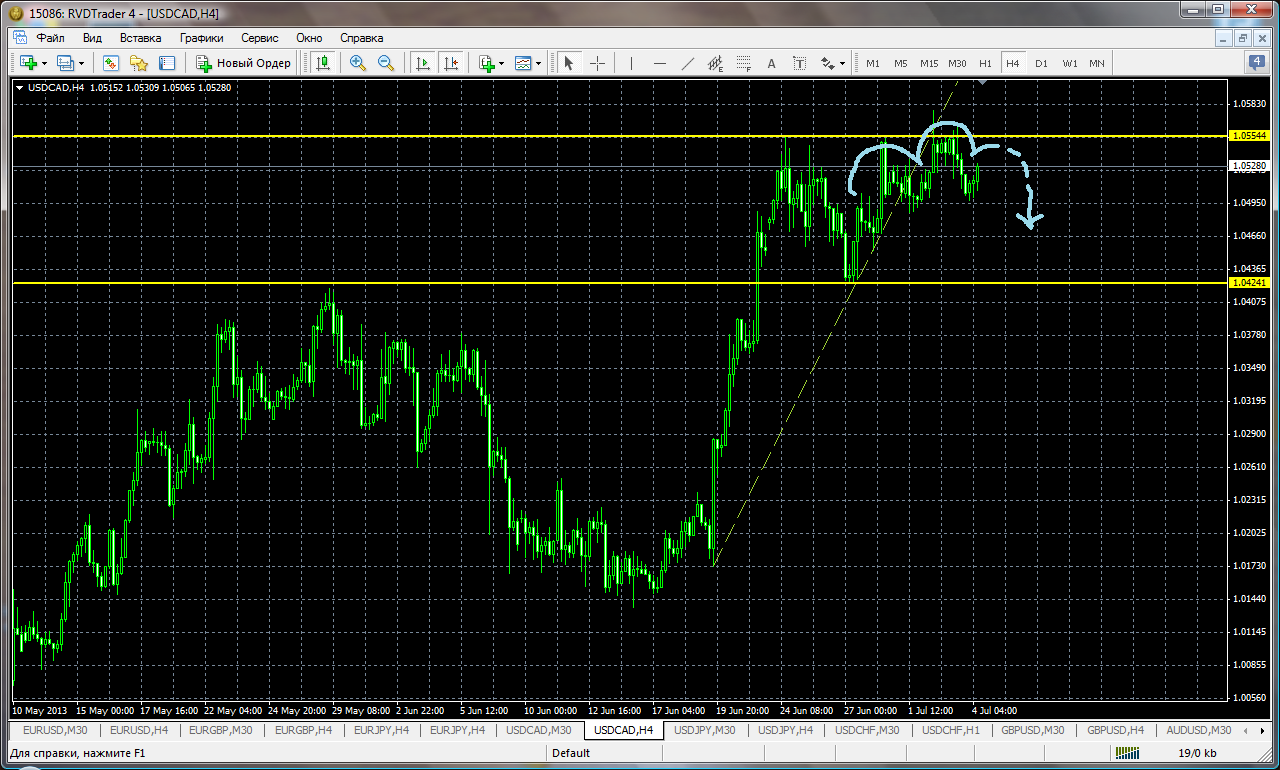Screen dimensions: 1280x770
Task: Open the Файл menu
Action: coord(50,38)
